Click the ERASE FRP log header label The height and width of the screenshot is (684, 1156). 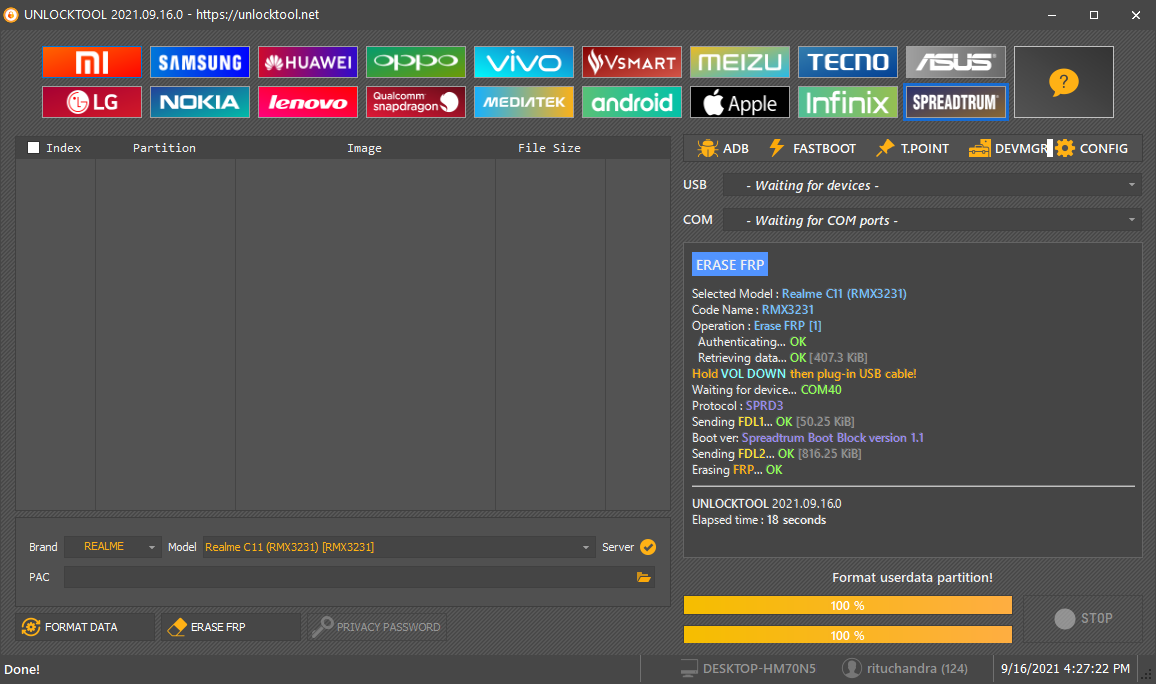(x=730, y=265)
